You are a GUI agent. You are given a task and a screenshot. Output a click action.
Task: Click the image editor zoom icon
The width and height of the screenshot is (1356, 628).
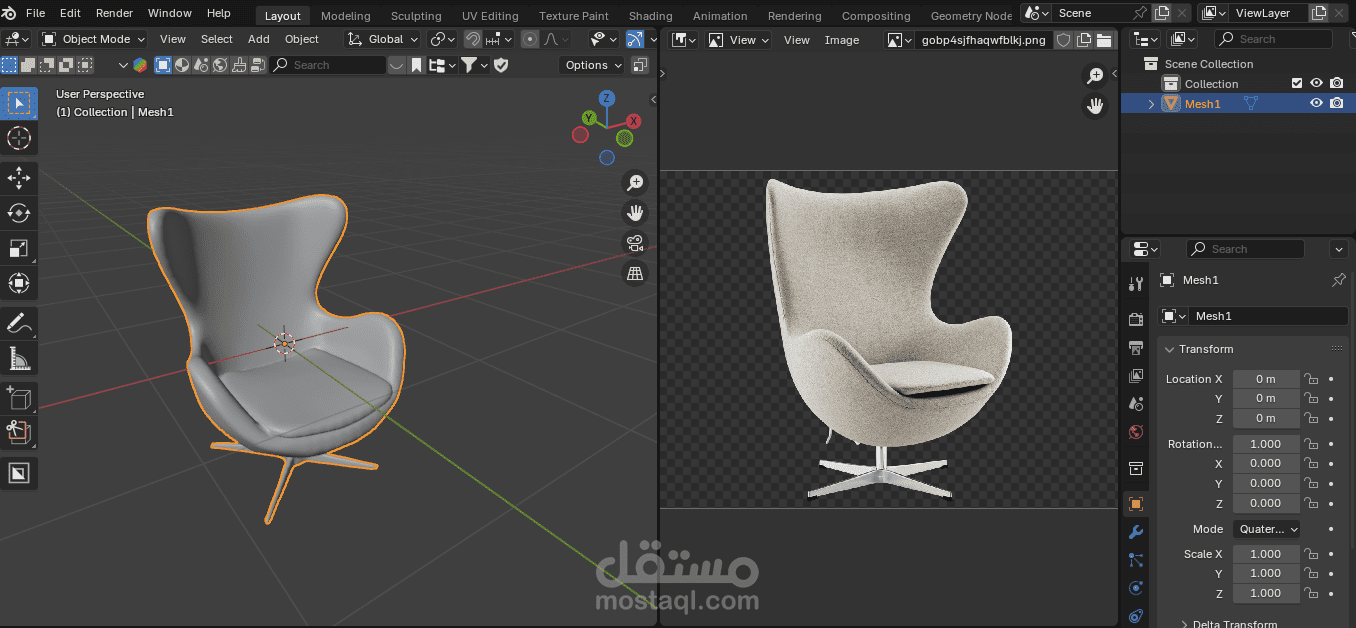(1096, 76)
